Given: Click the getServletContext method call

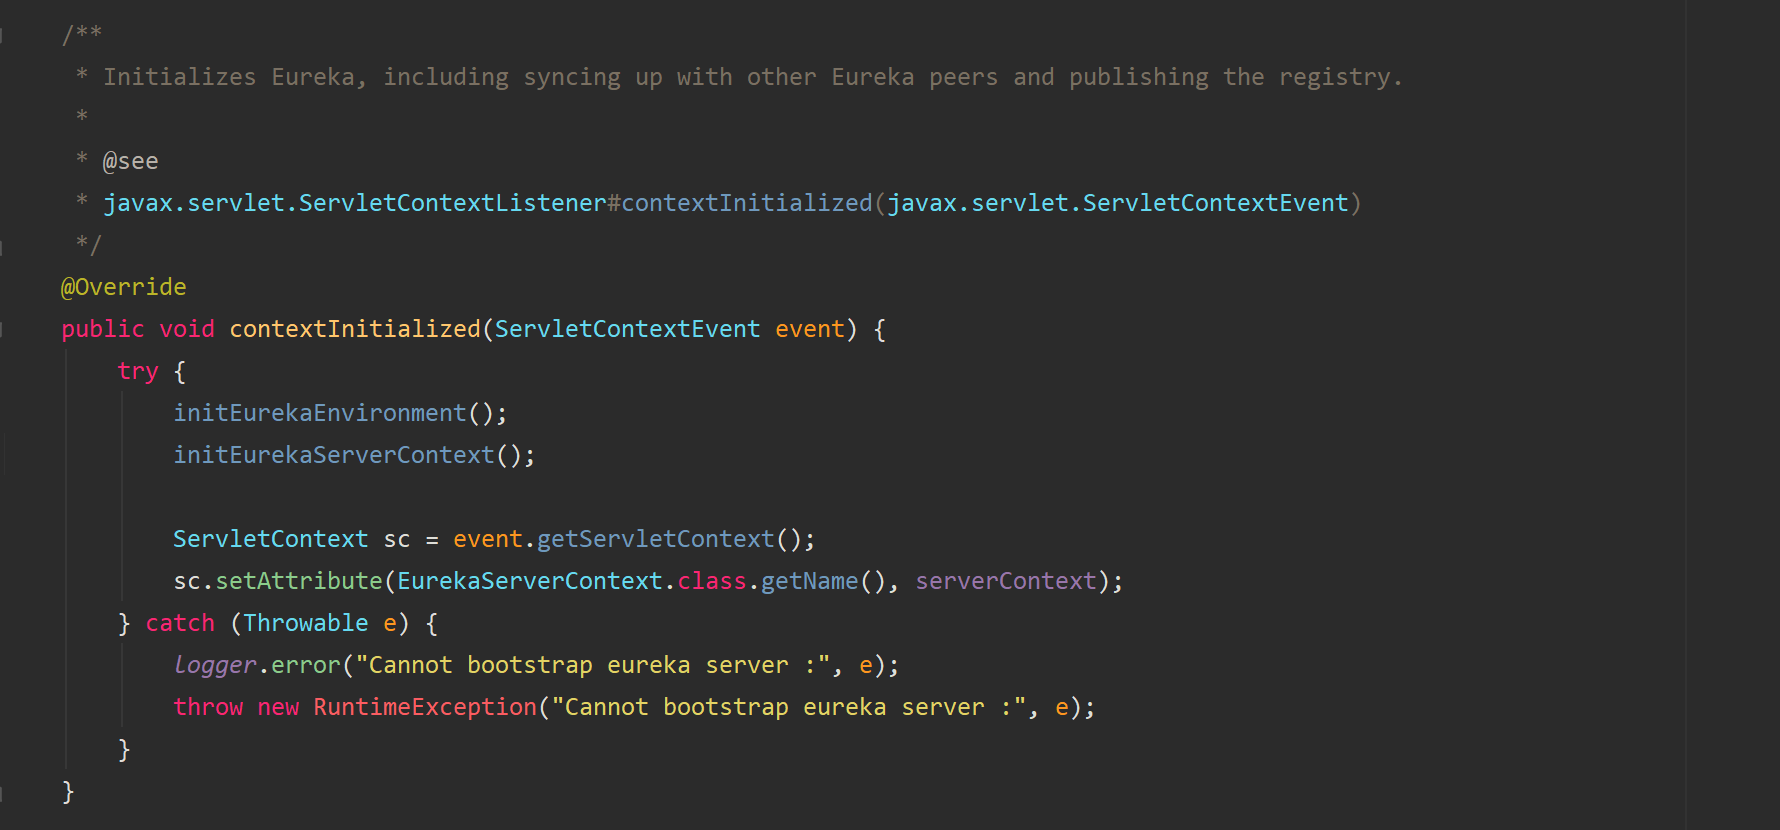Looking at the screenshot, I should (x=656, y=539).
